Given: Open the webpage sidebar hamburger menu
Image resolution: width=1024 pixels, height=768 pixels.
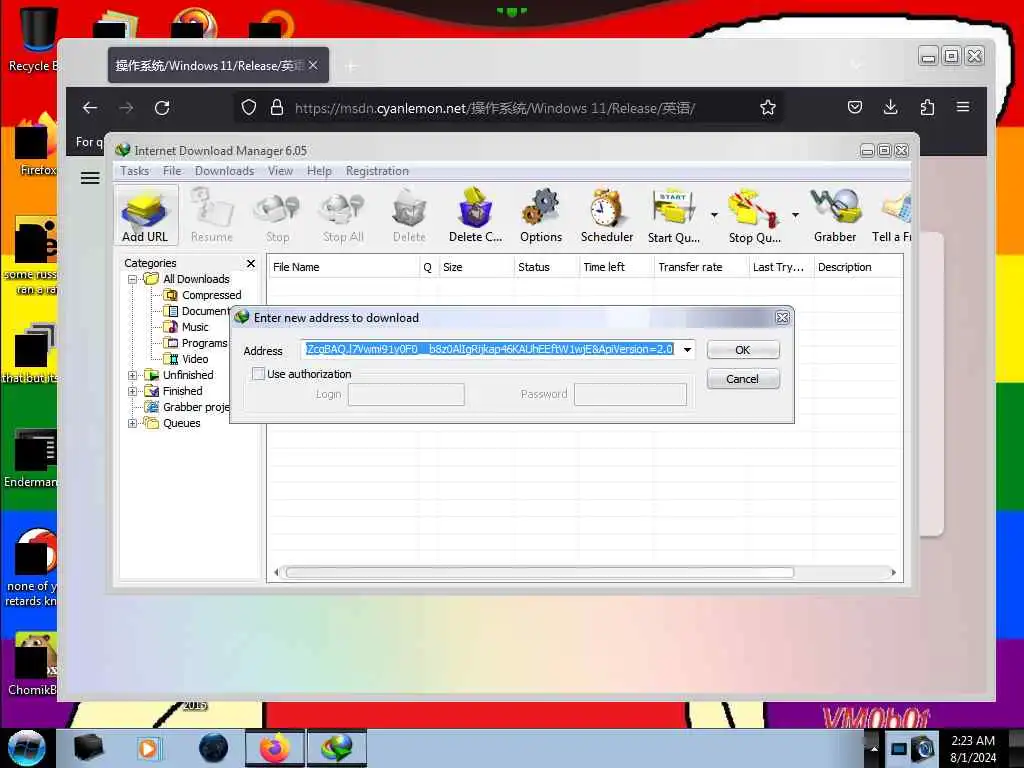Looking at the screenshot, I should point(90,178).
